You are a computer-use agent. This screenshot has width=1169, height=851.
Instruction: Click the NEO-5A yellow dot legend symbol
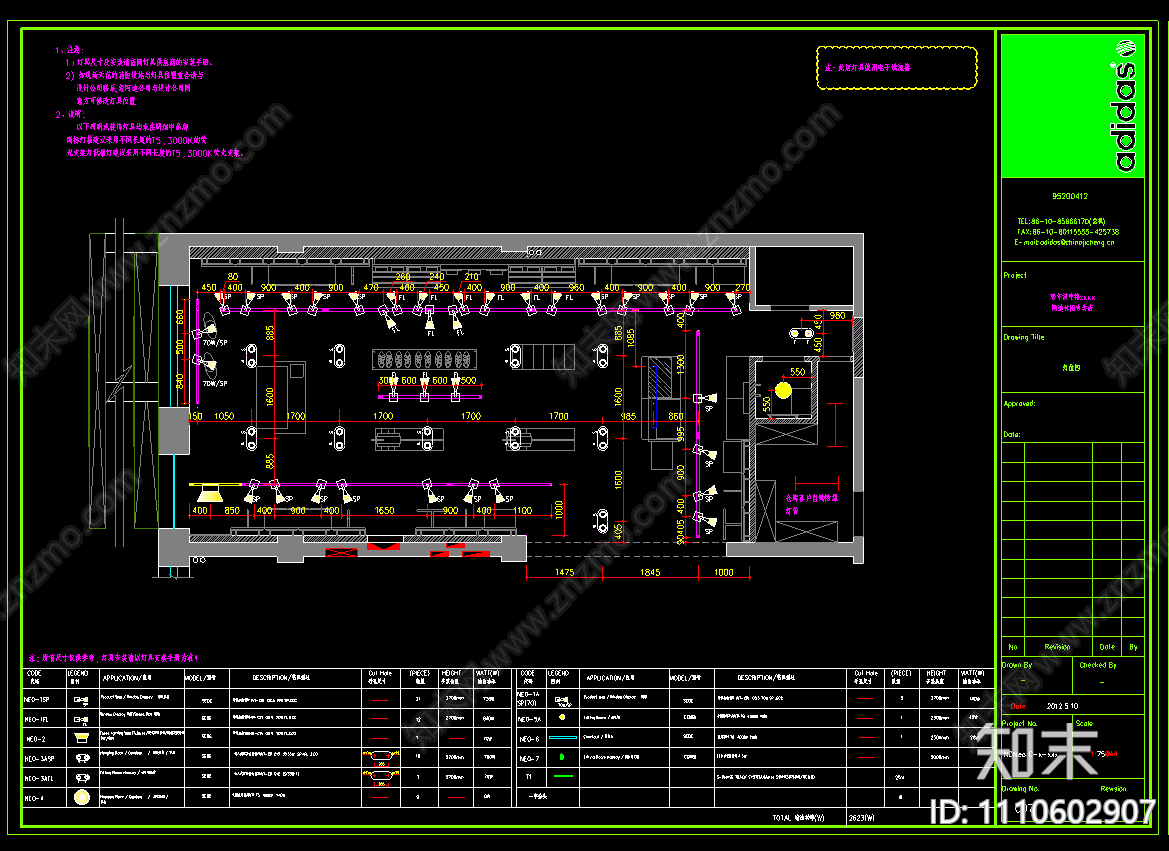coord(562,717)
